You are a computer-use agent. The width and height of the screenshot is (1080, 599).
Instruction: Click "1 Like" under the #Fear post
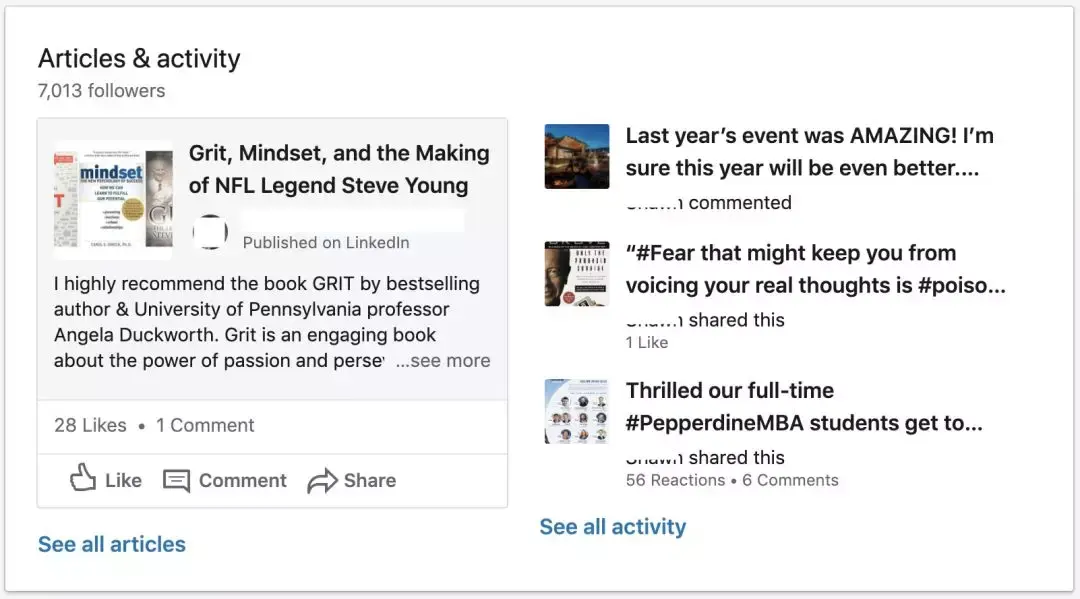[x=647, y=342]
